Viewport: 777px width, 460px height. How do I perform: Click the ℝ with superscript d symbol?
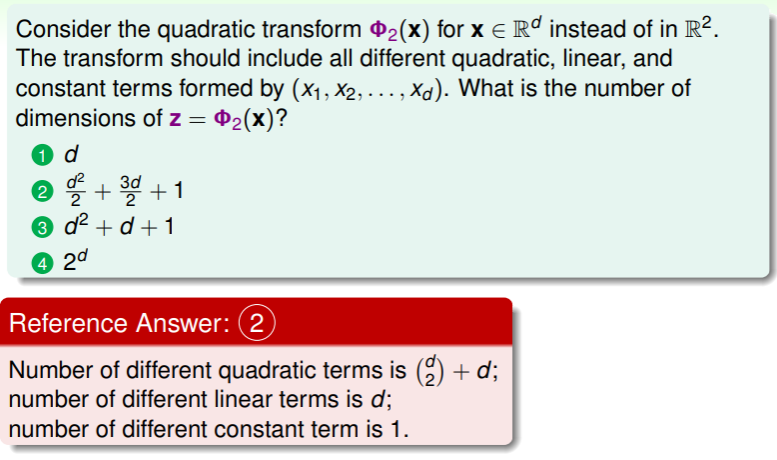click(507, 22)
